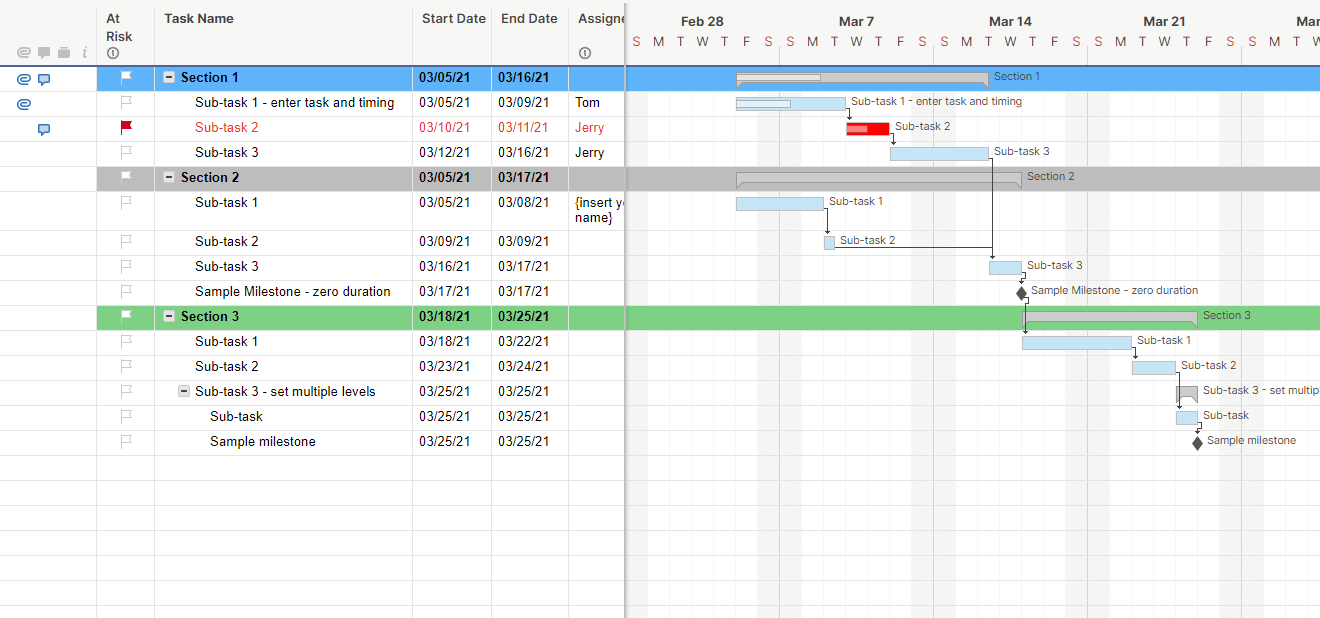This screenshot has width=1320, height=618.
Task: Click the attachments column header icon
Action: click(24, 53)
